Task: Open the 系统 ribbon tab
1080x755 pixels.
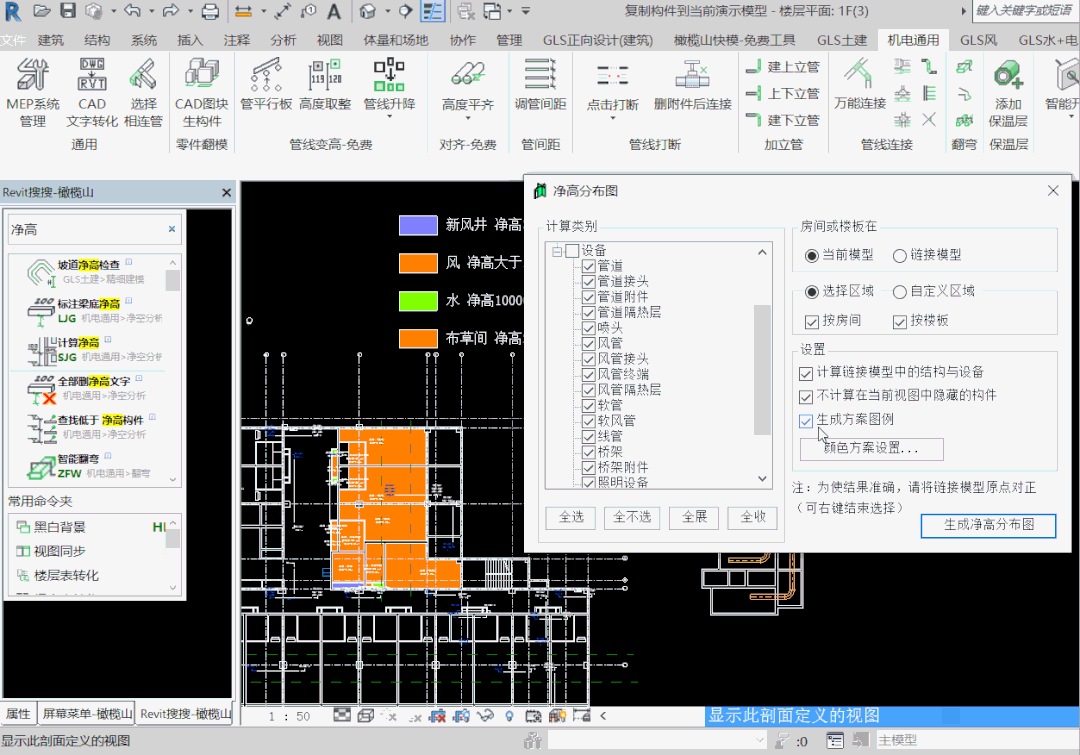Action: click(144, 40)
